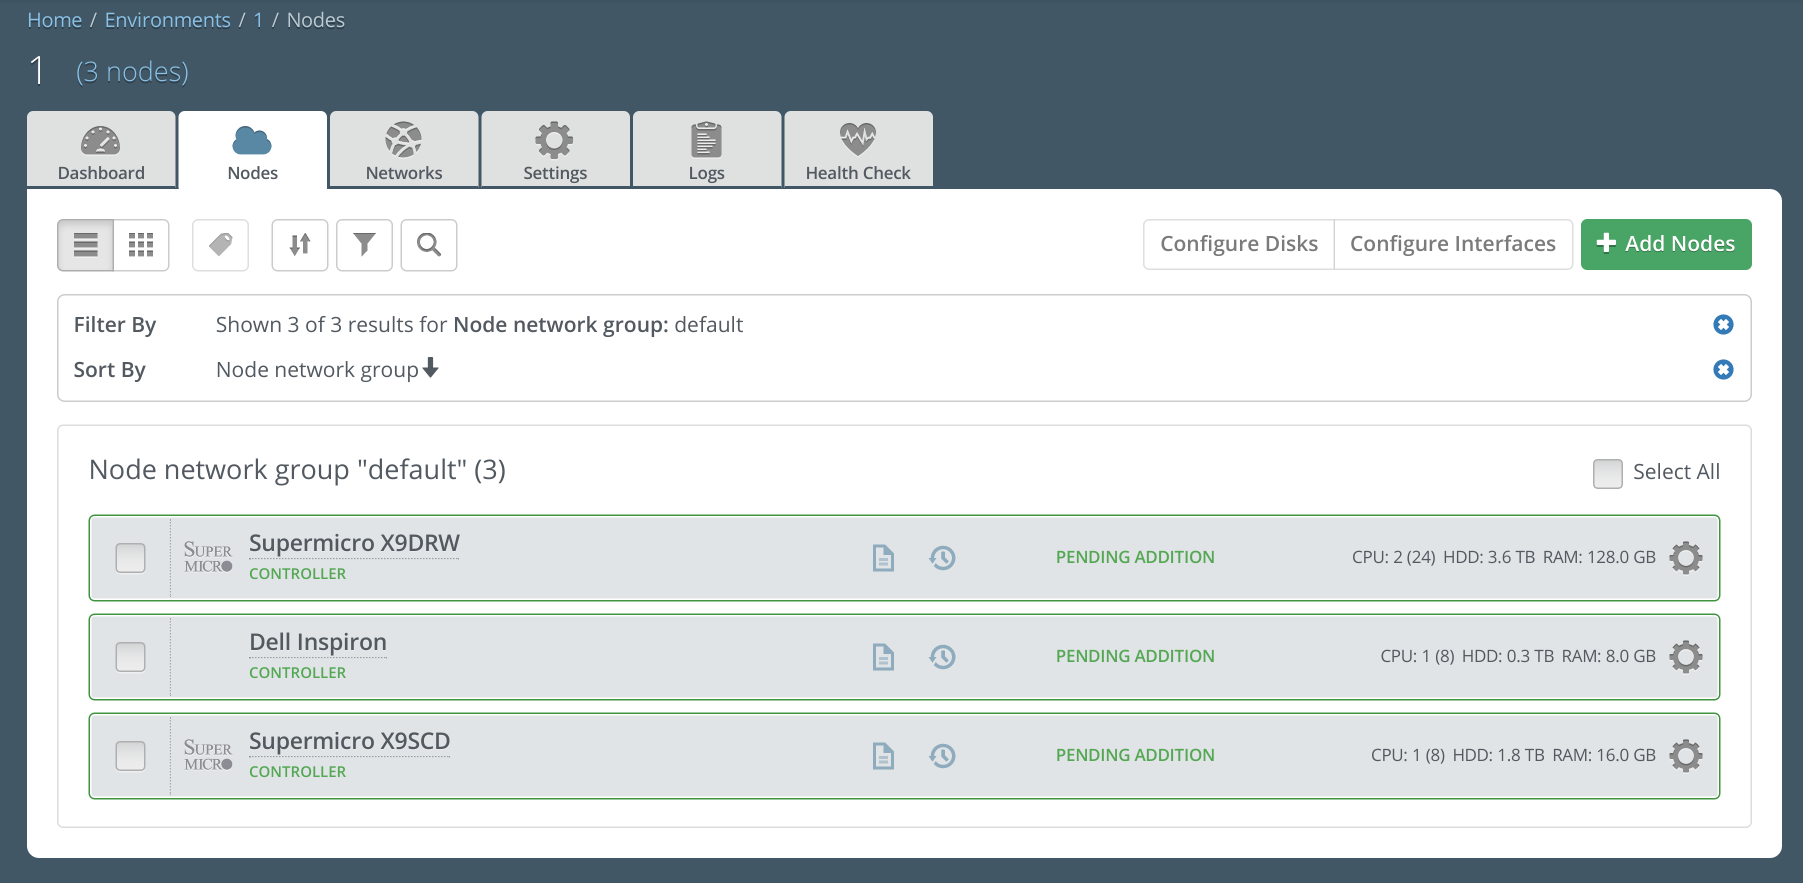
Task: Follow the Environments breadcrumb link
Action: (x=168, y=20)
